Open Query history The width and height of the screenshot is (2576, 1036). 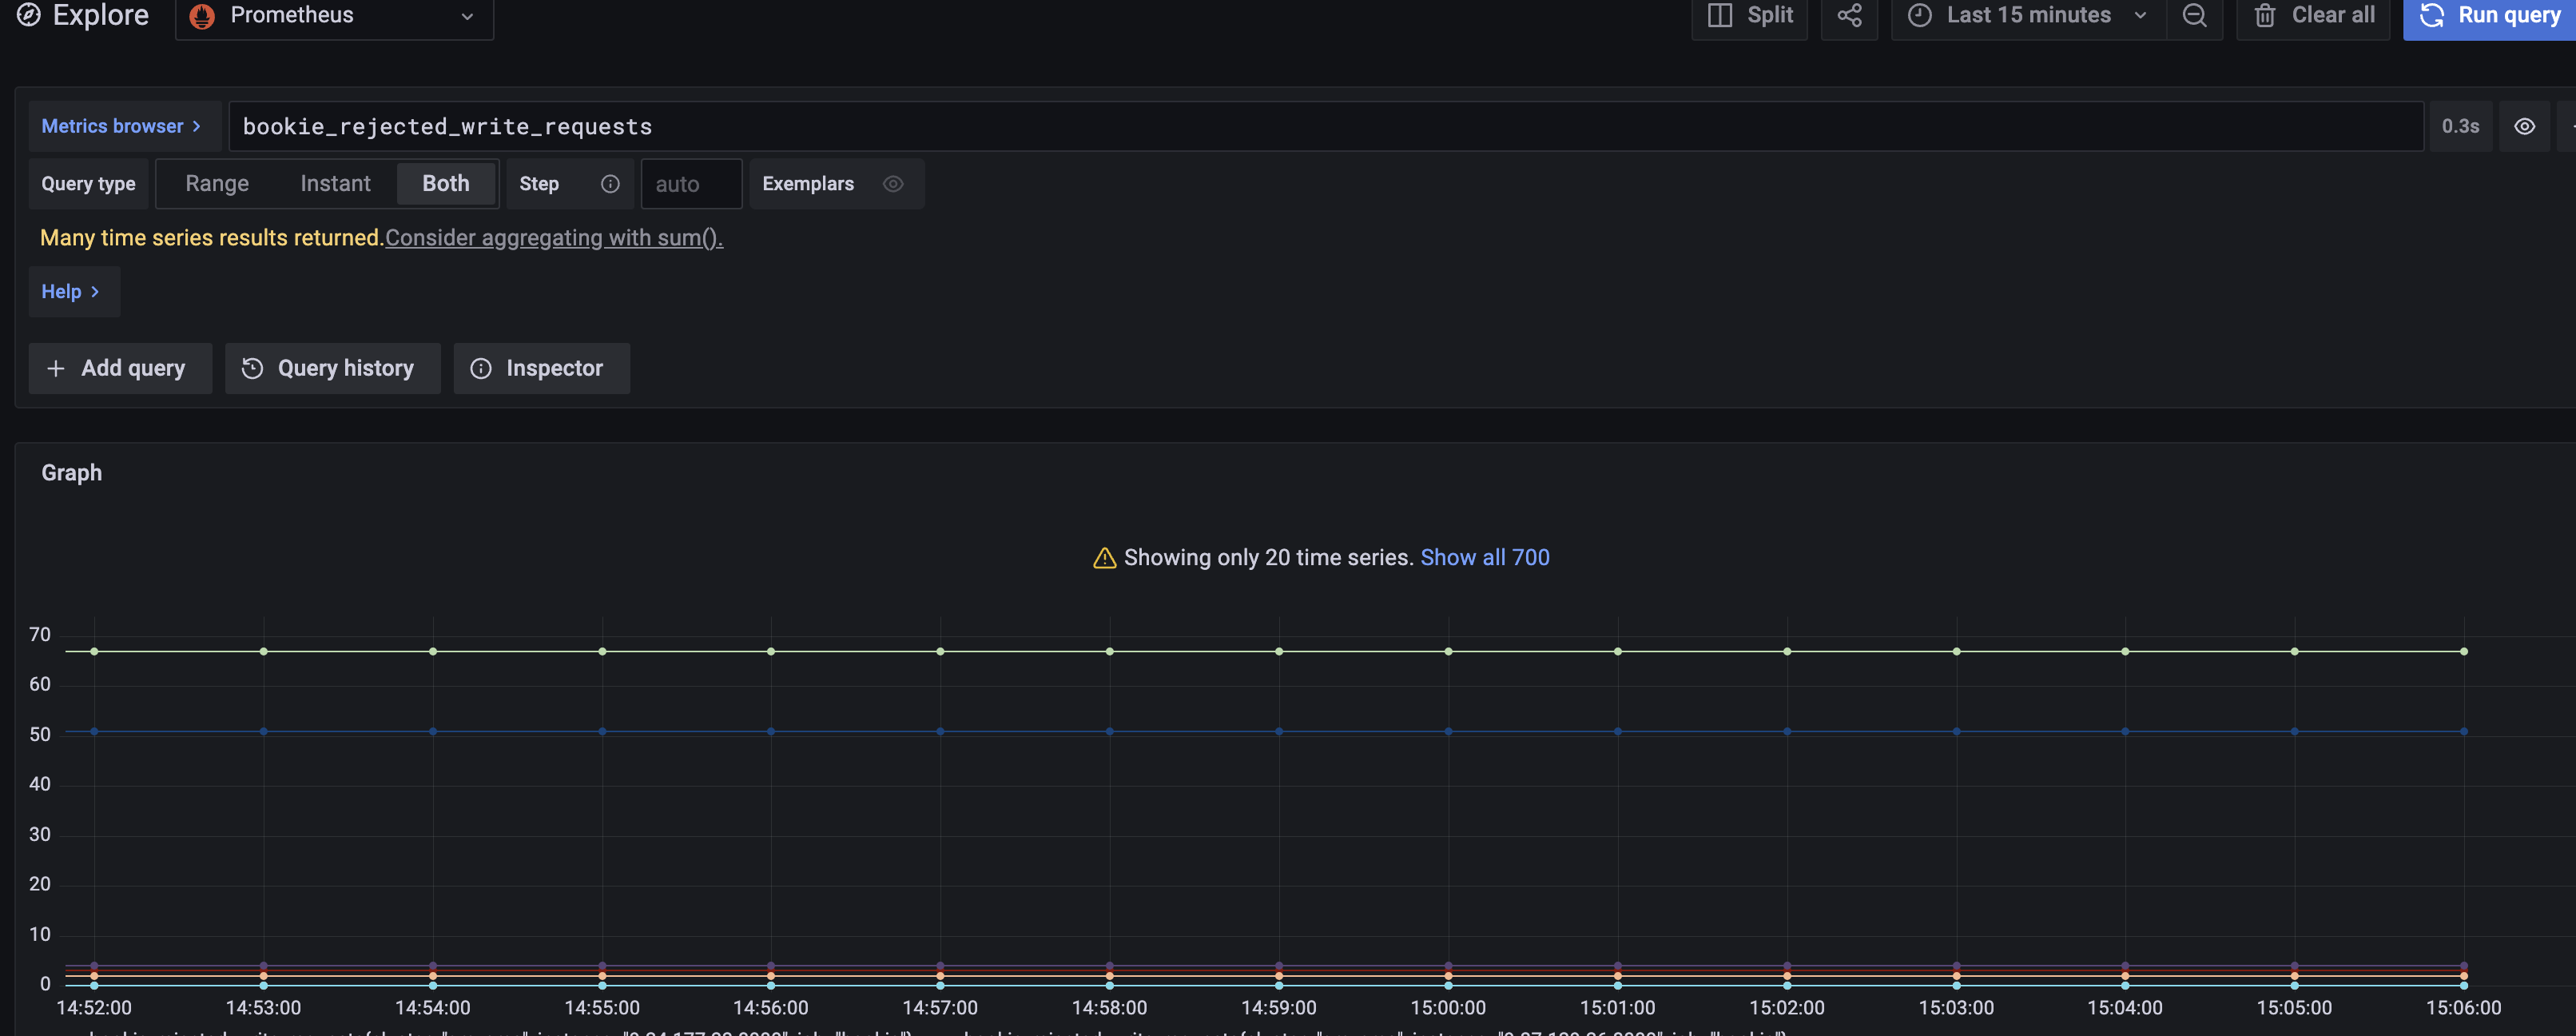[332, 368]
